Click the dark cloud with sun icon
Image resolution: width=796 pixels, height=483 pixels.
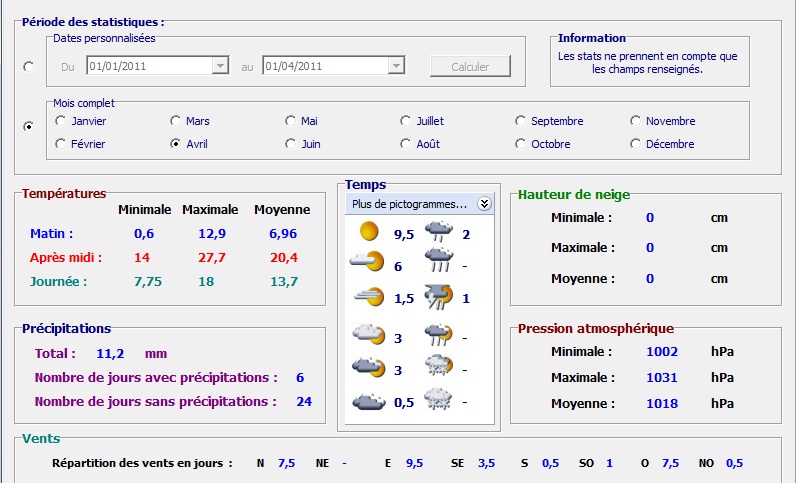click(369, 366)
